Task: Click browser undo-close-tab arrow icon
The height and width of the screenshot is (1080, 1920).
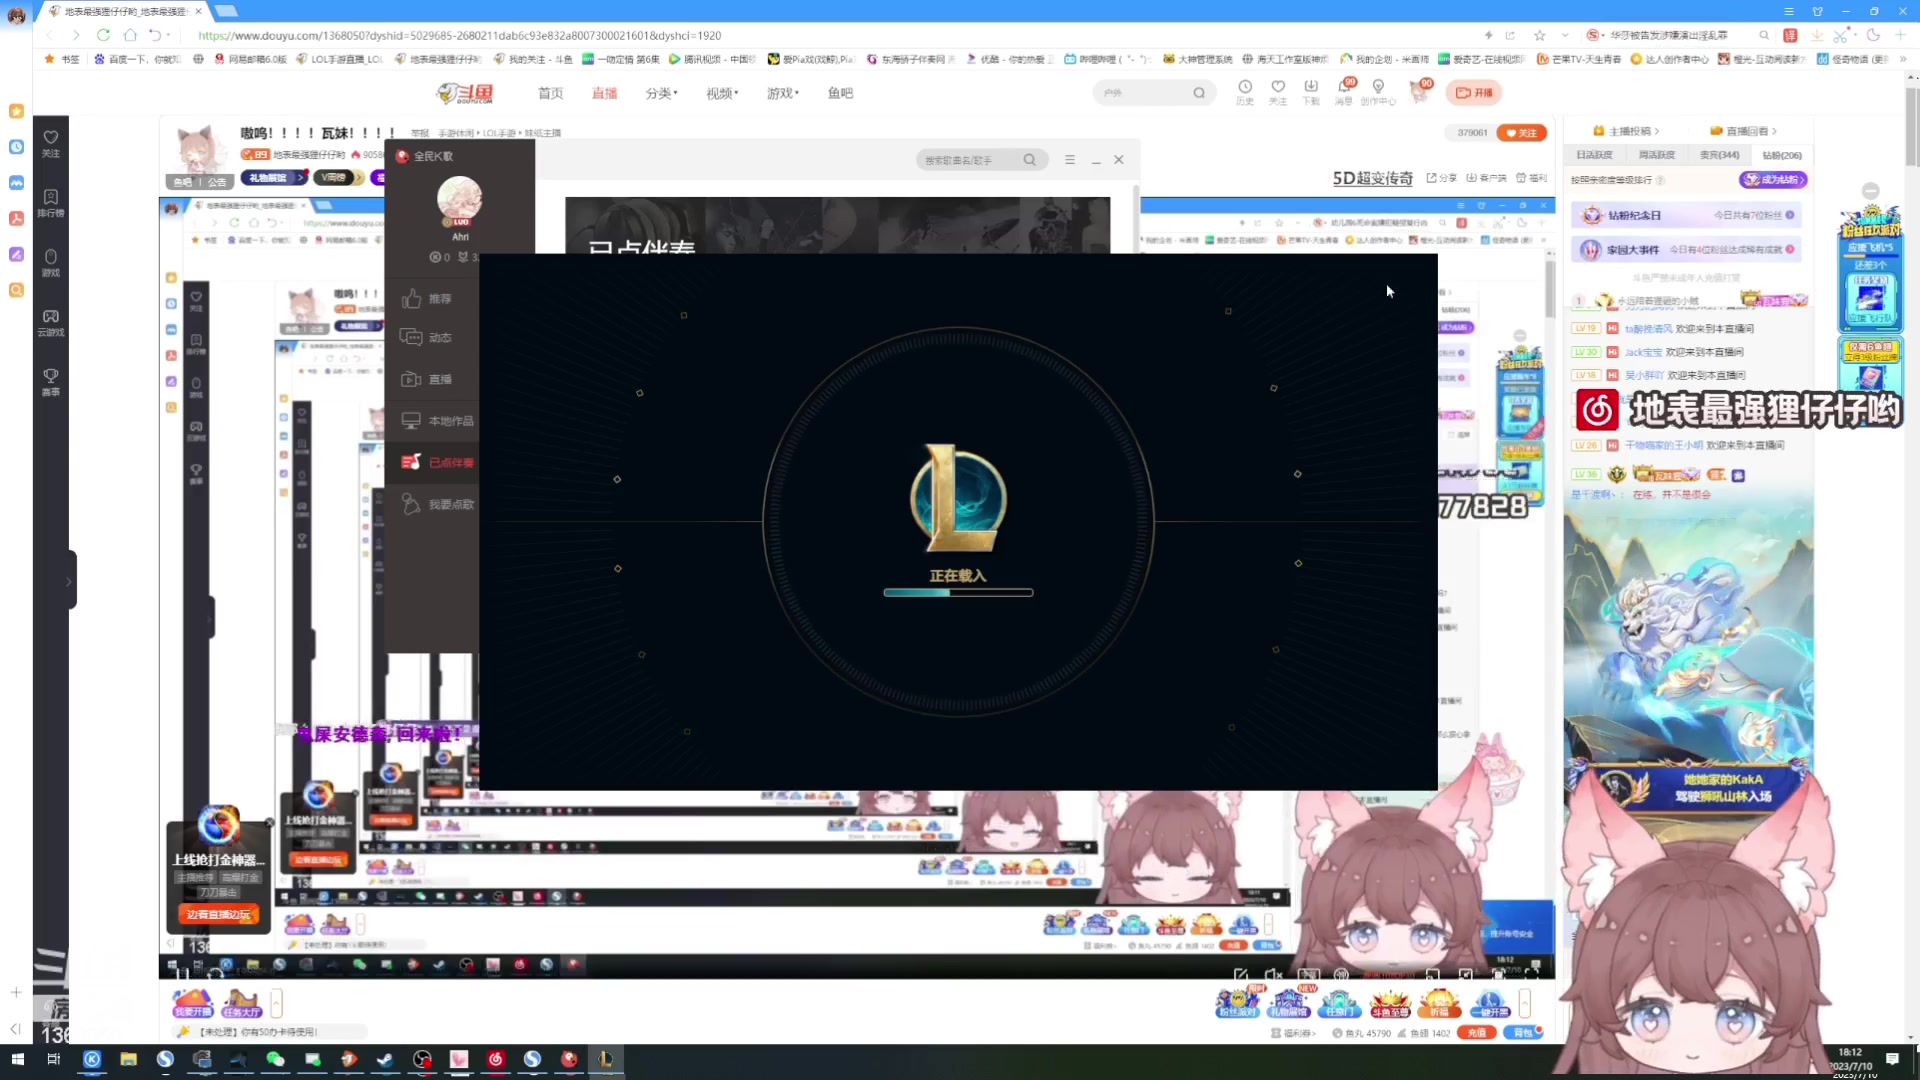Action: point(156,35)
